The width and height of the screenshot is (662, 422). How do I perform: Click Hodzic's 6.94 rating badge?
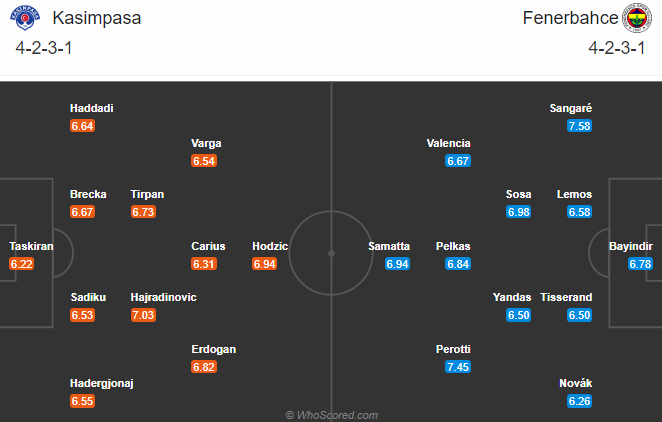pos(264,263)
